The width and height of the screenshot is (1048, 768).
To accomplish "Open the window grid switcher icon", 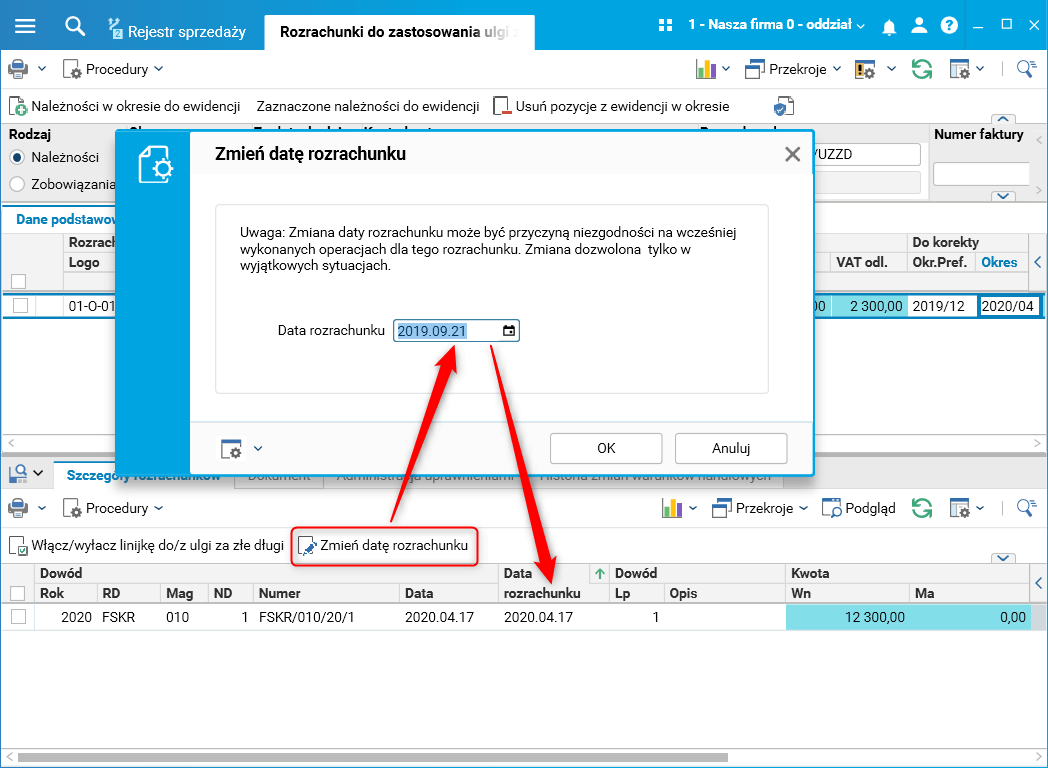I will click(x=665, y=25).
